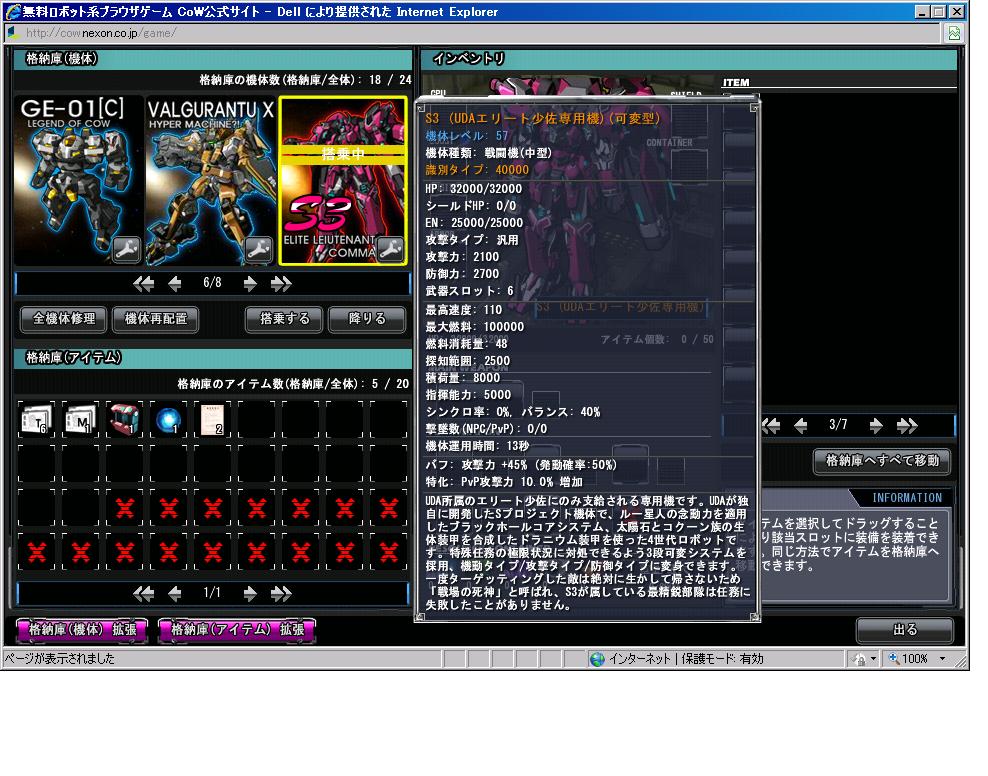Go to next mech hangar page

[250, 284]
